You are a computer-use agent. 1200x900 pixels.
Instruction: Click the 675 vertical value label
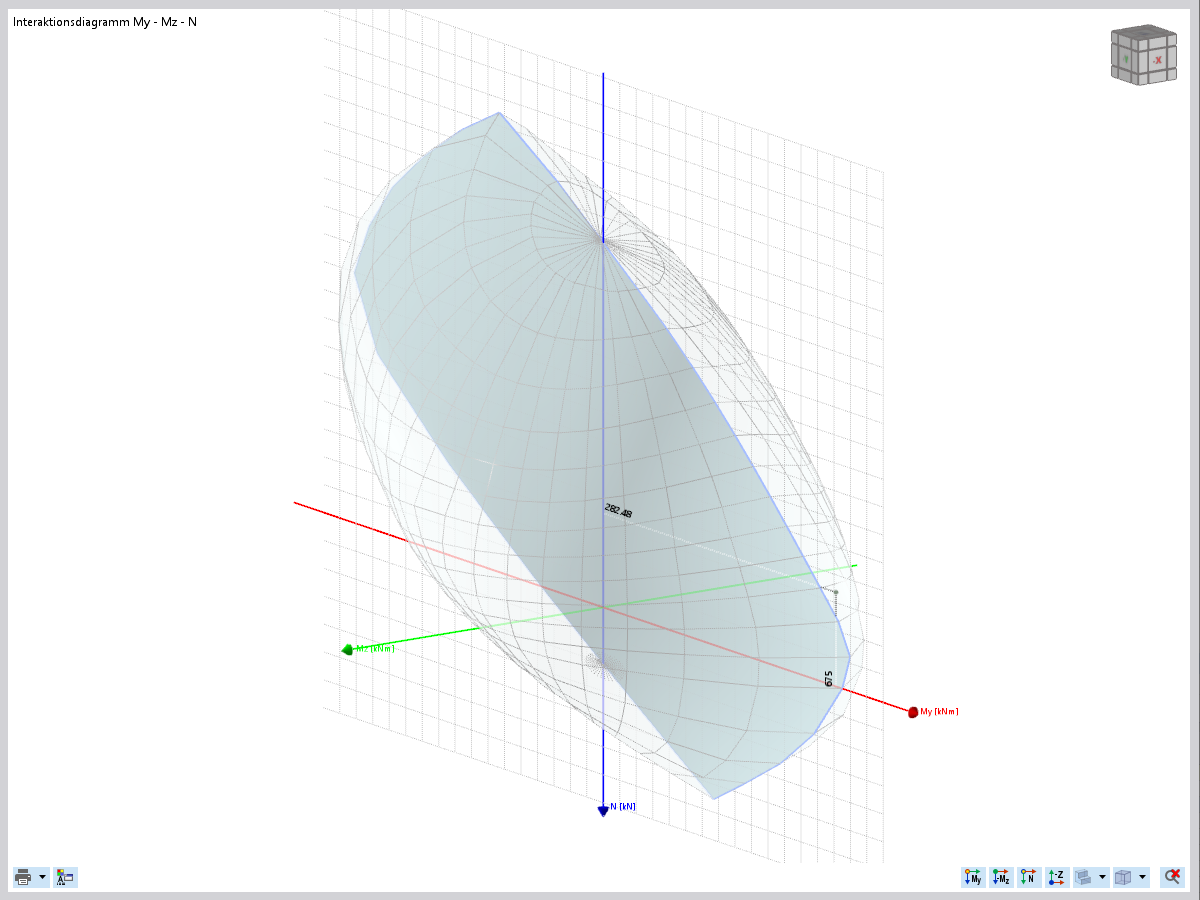829,679
